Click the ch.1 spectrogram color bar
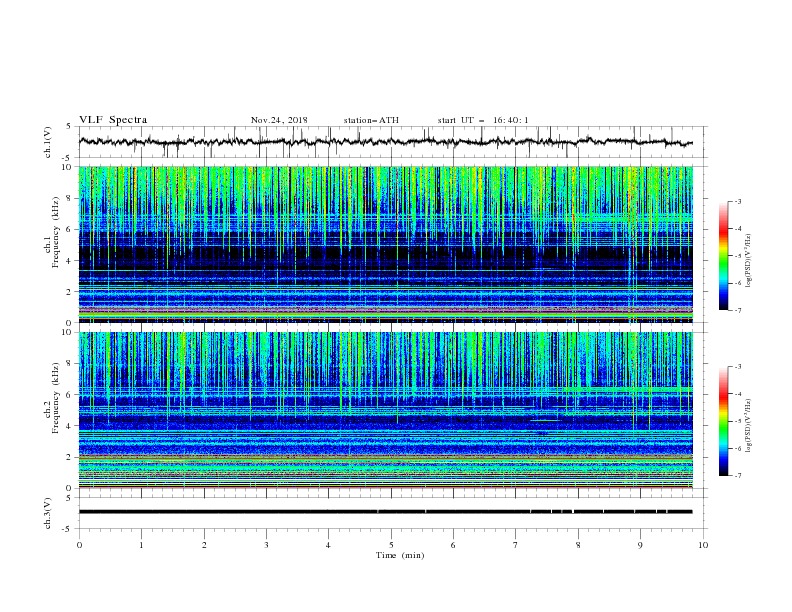This screenshot has width=792, height=612. pos(723,255)
